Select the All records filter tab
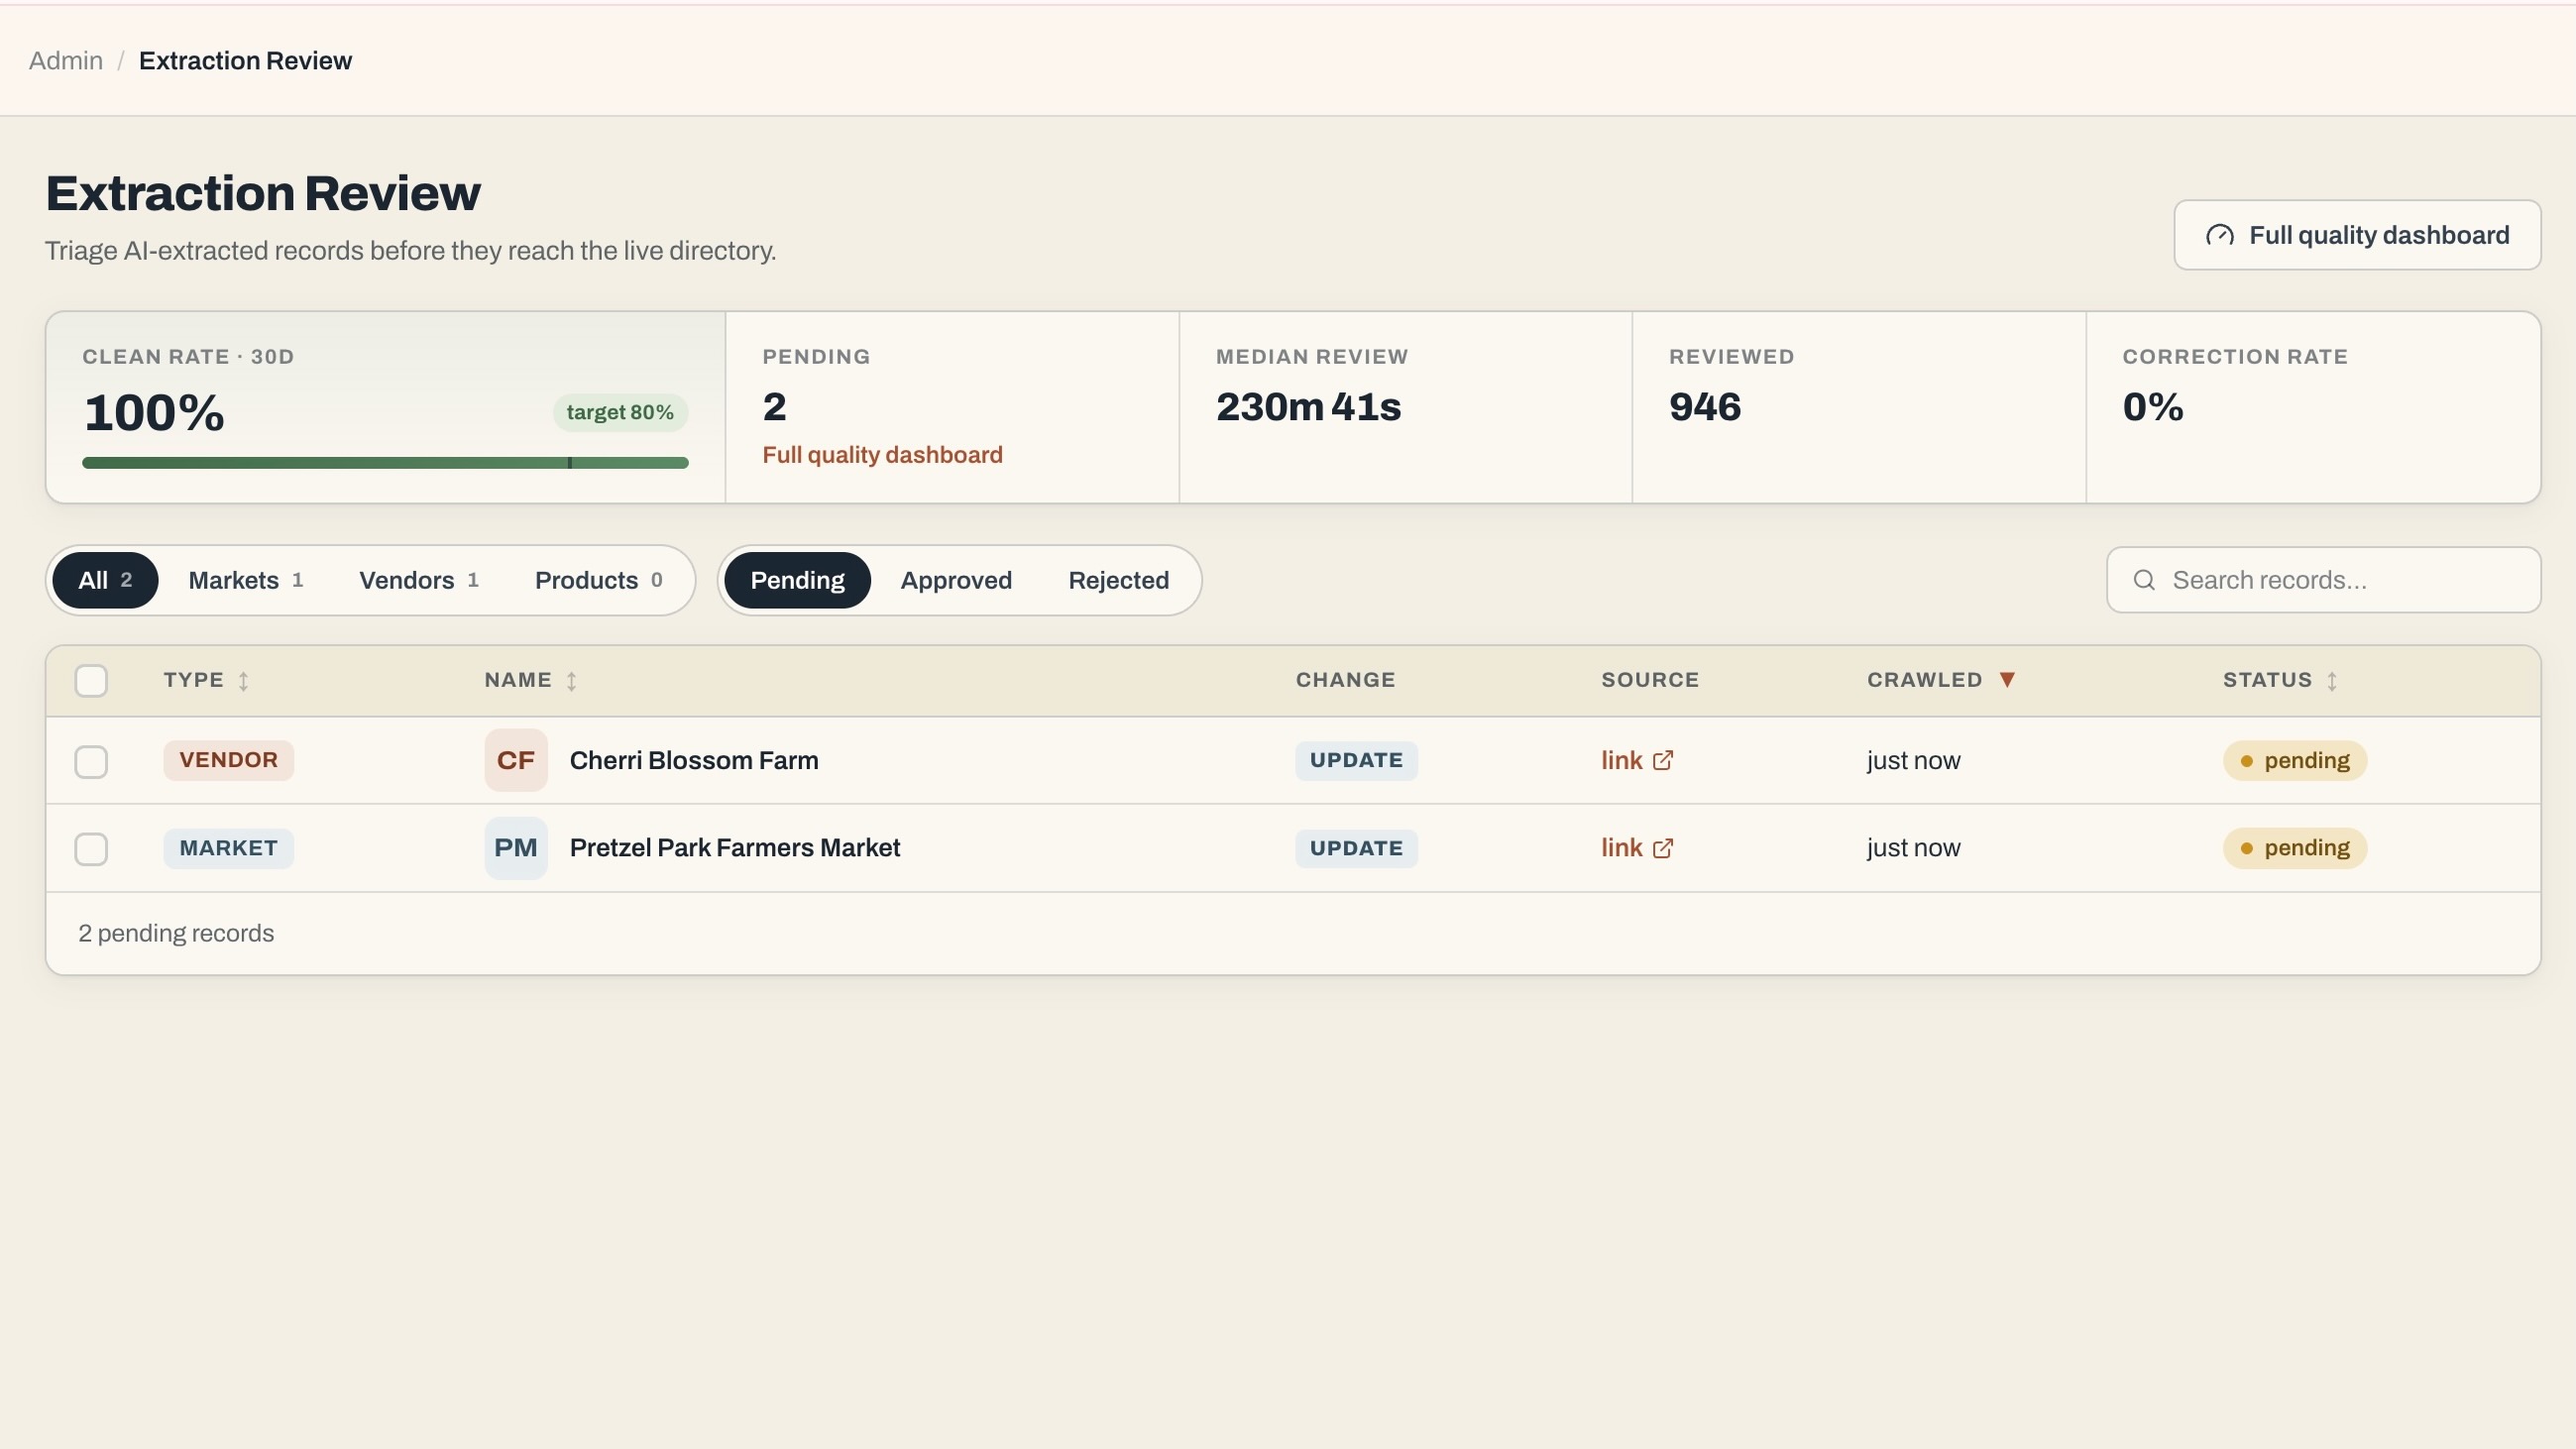 click(x=105, y=580)
